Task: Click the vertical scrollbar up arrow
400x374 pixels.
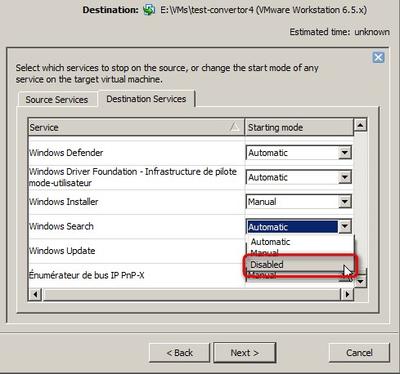Action: coord(360,125)
